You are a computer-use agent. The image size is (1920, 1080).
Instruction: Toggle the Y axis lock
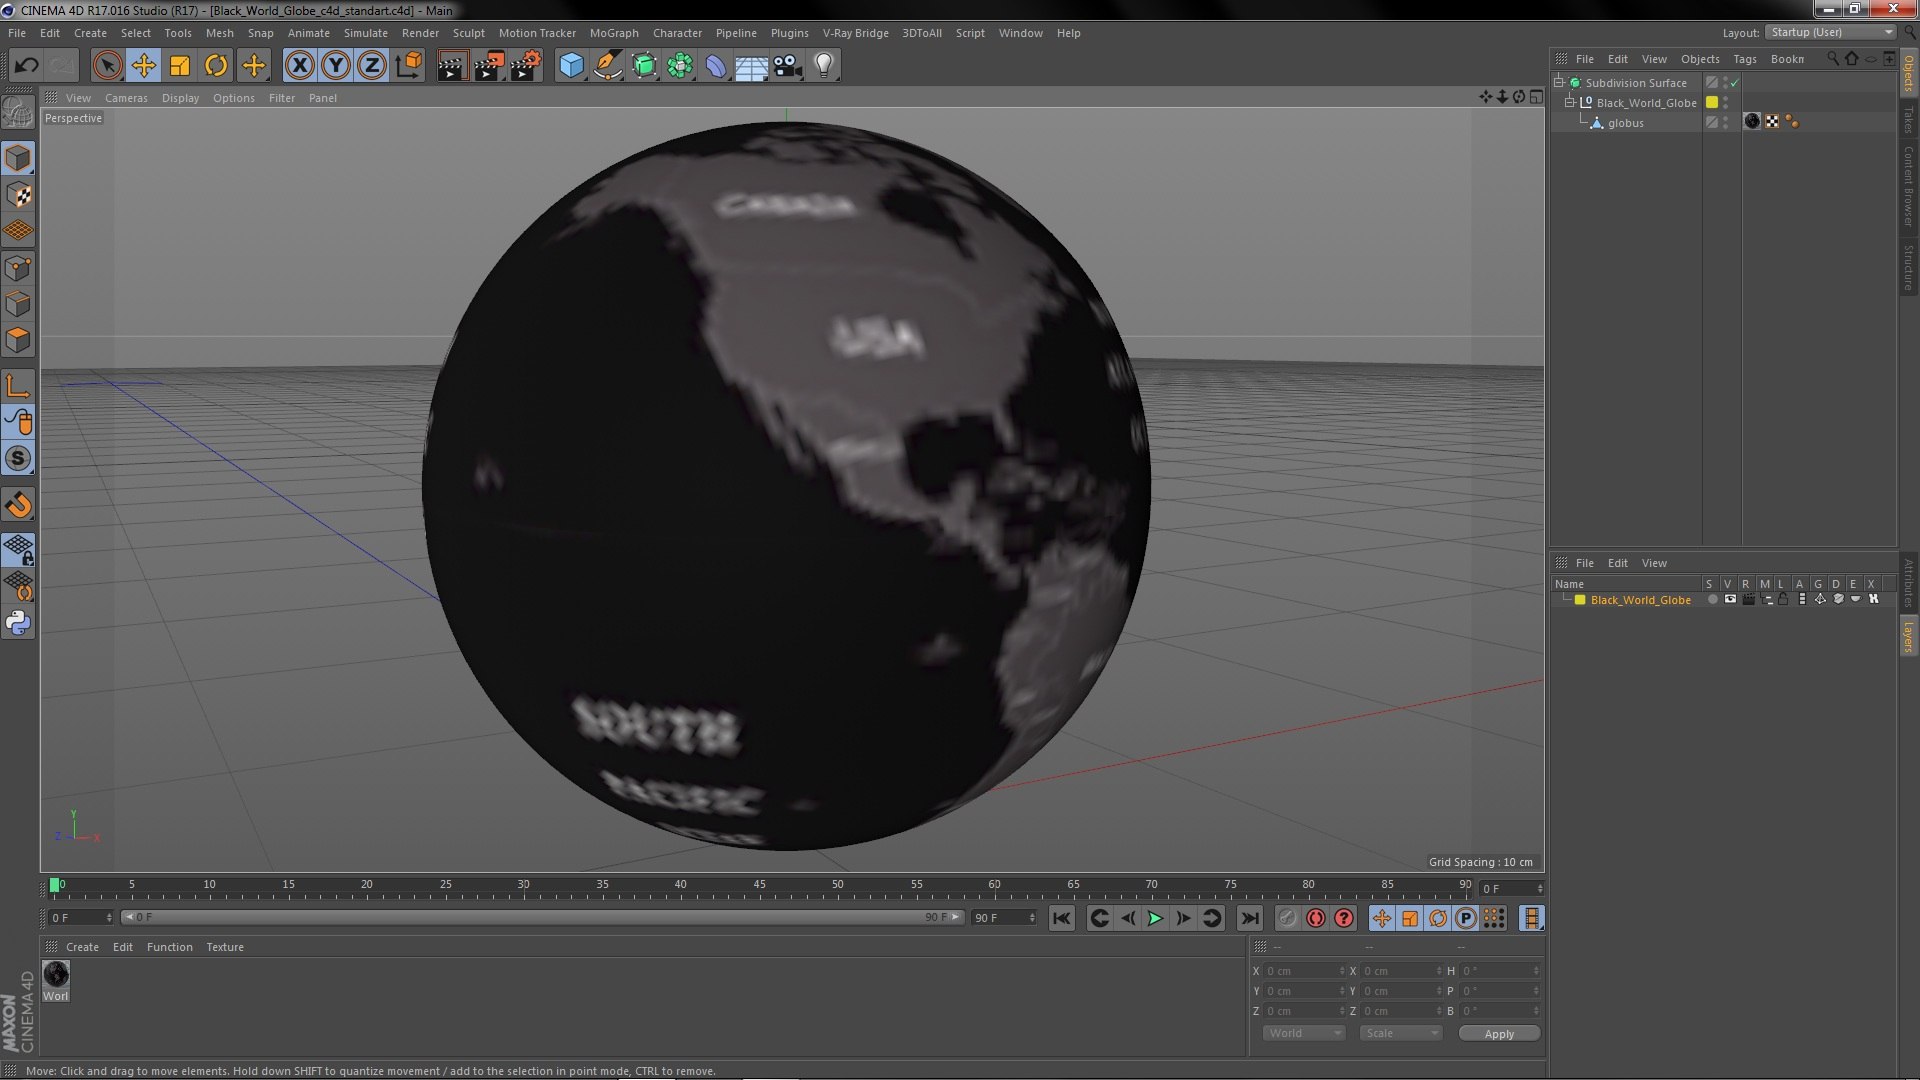click(336, 66)
